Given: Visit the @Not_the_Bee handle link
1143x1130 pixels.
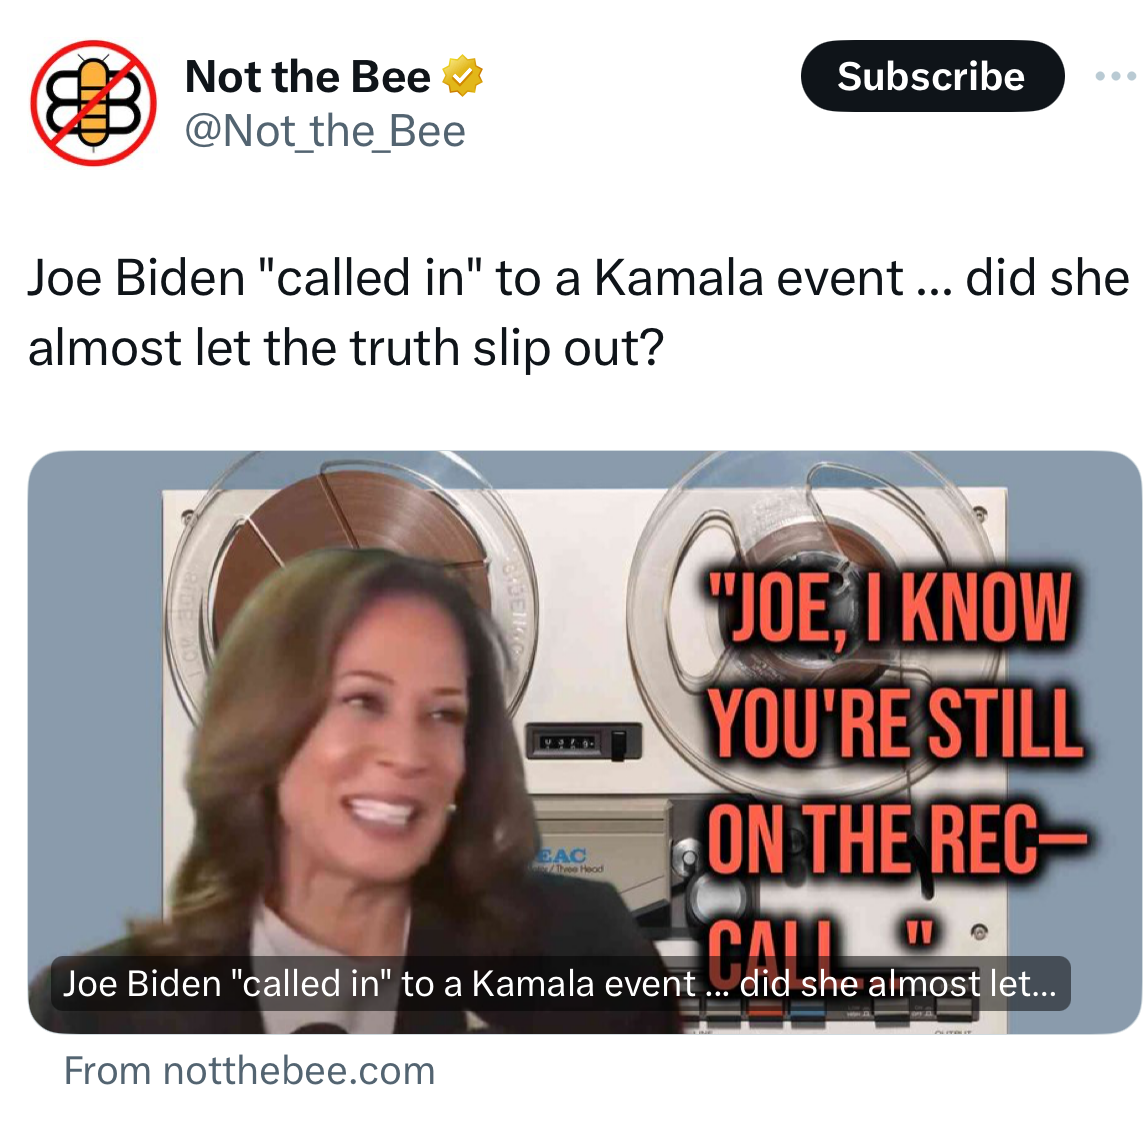Looking at the screenshot, I should 325,131.
